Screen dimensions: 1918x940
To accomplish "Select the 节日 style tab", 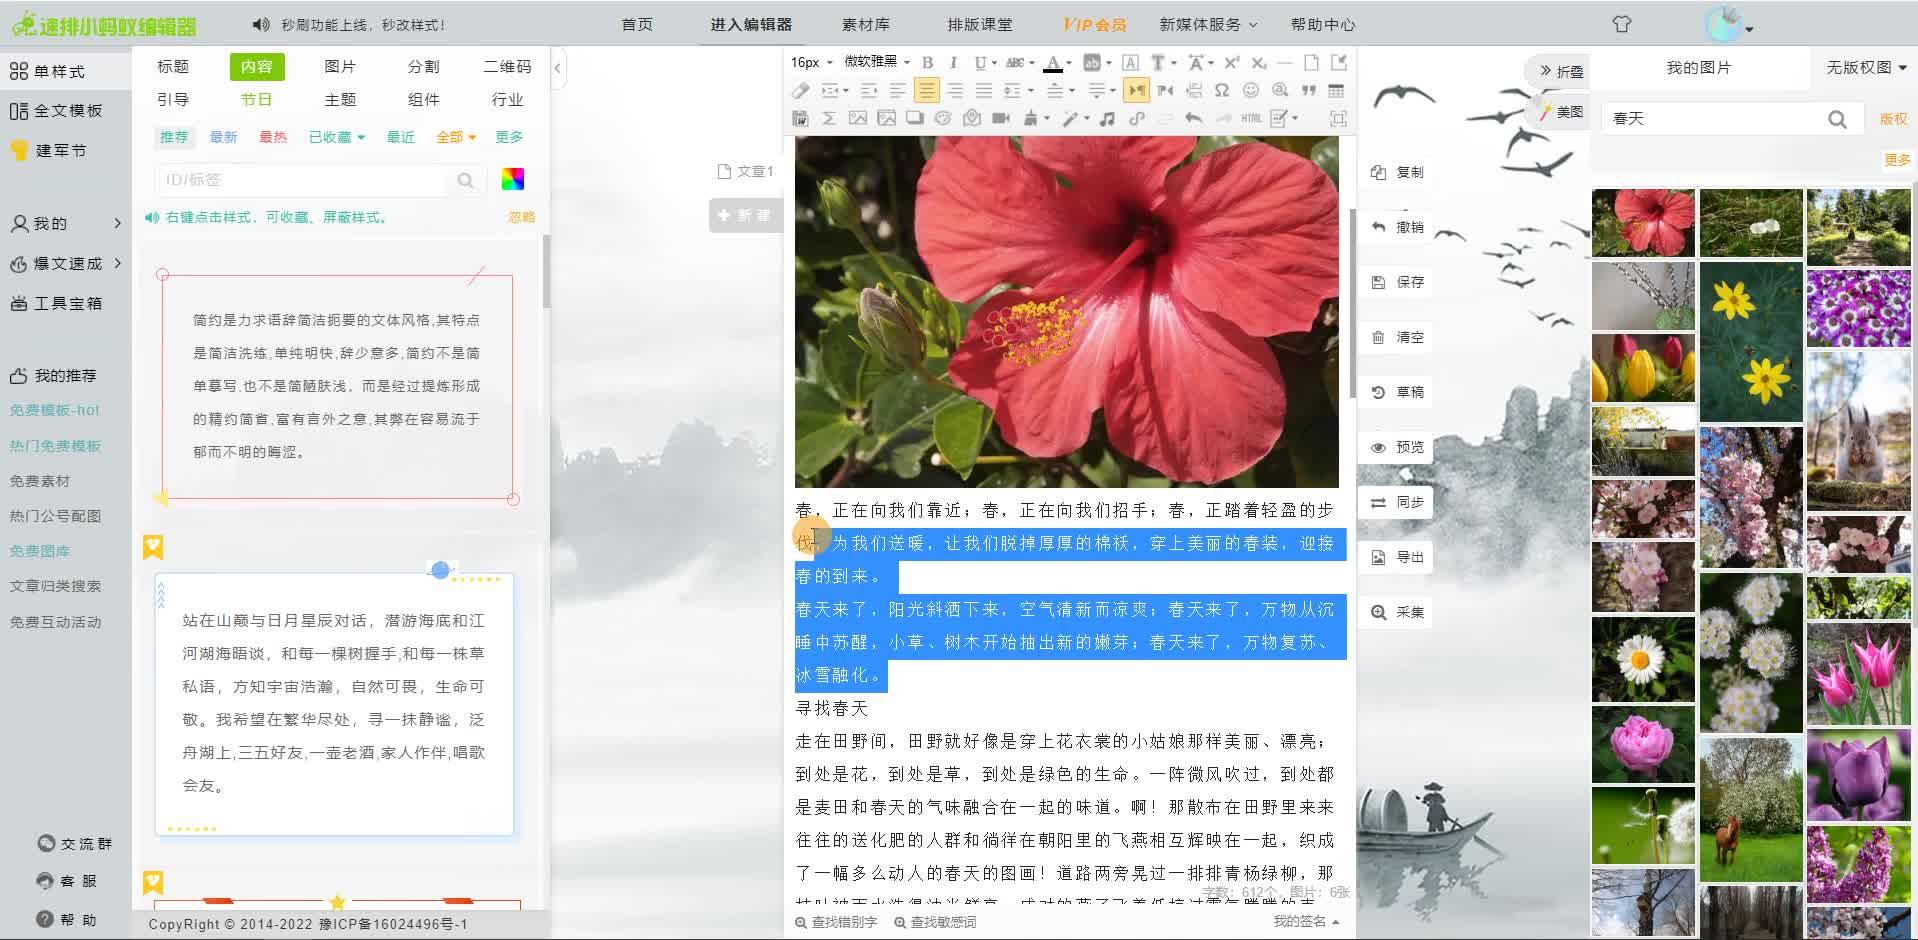I will click(x=256, y=100).
